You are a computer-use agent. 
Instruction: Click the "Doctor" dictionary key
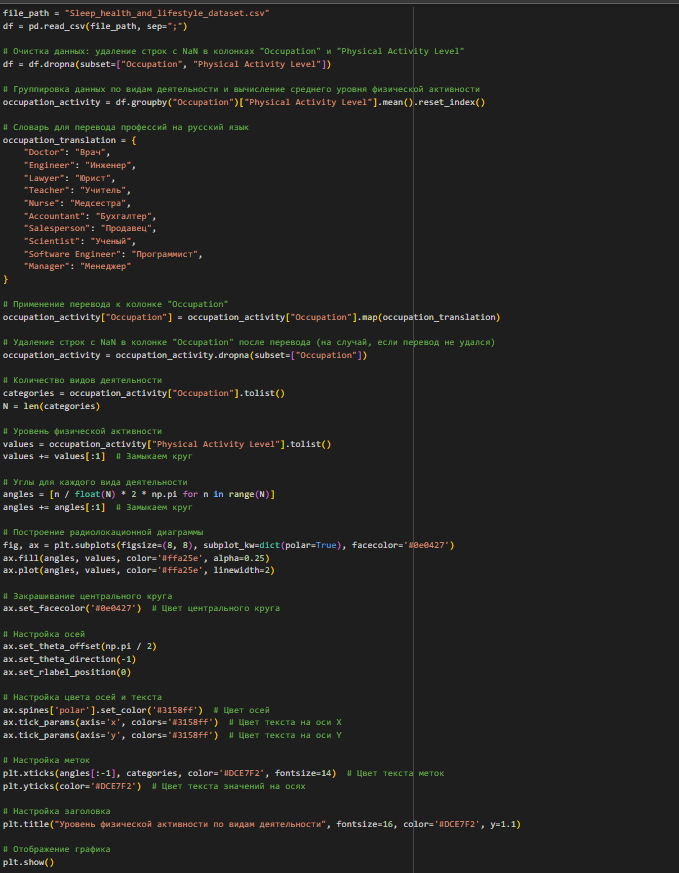[x=47, y=153]
